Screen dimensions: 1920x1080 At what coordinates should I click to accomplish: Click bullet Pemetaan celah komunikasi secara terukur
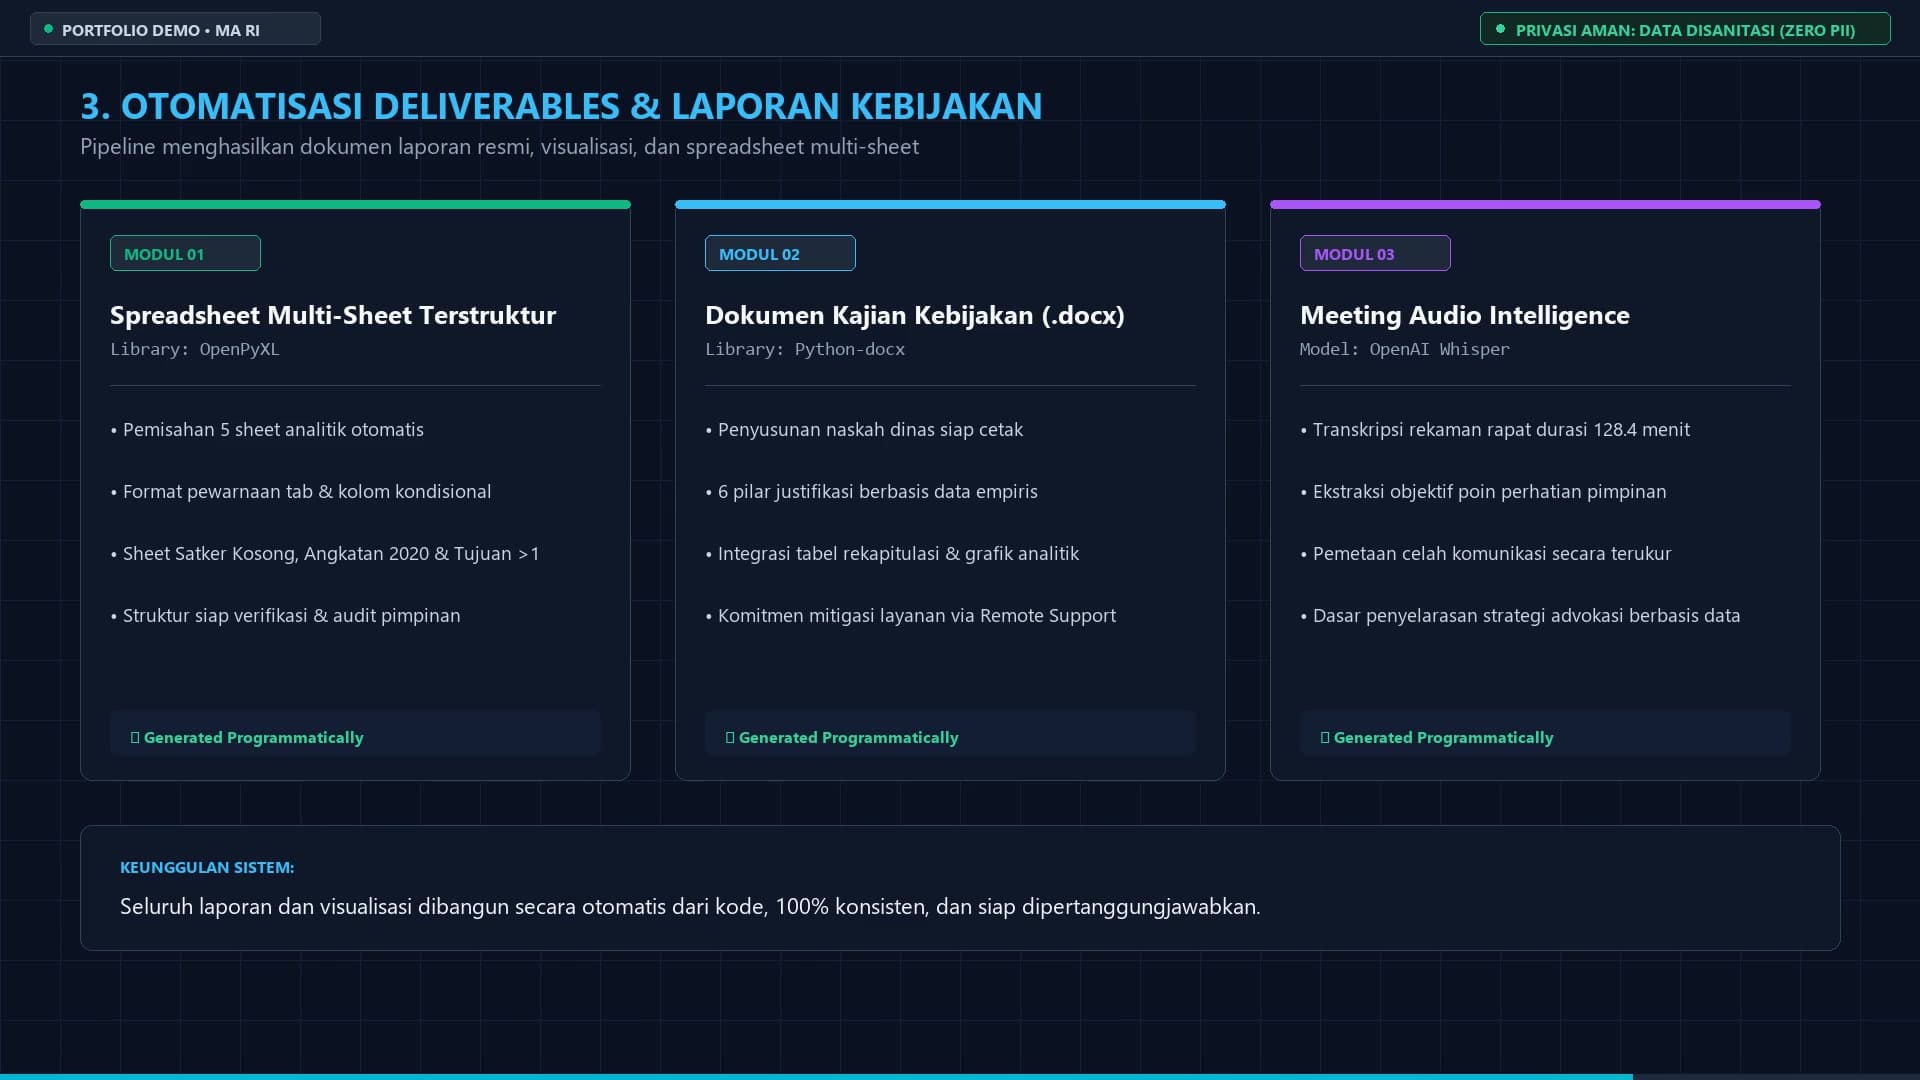coord(1486,554)
